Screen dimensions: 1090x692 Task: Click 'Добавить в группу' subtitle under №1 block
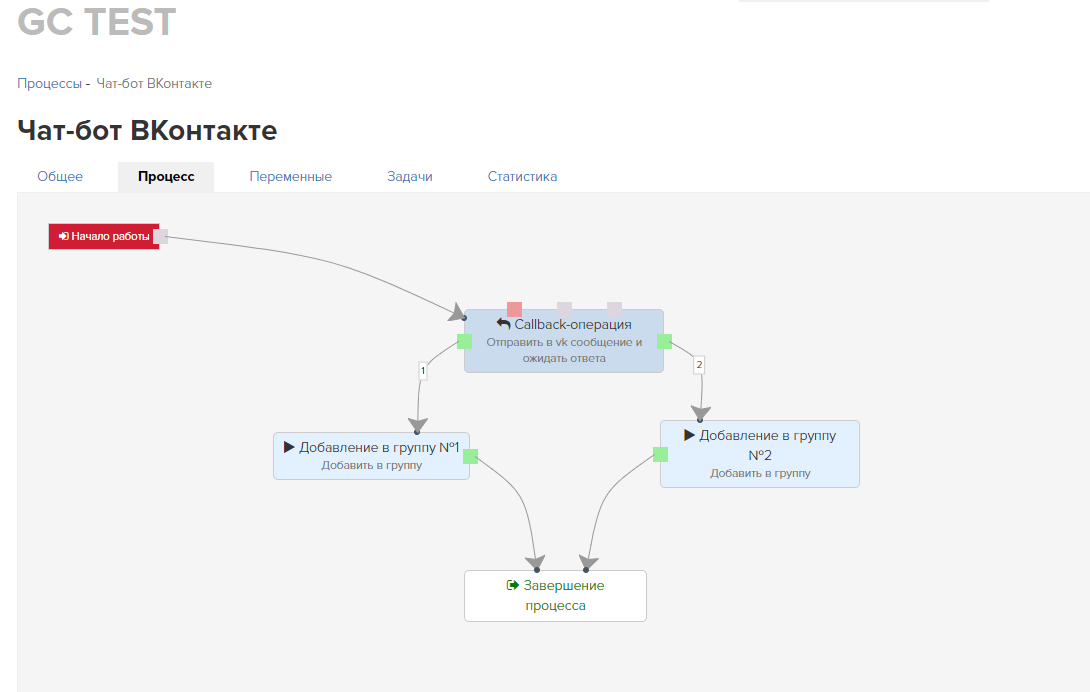(371, 465)
